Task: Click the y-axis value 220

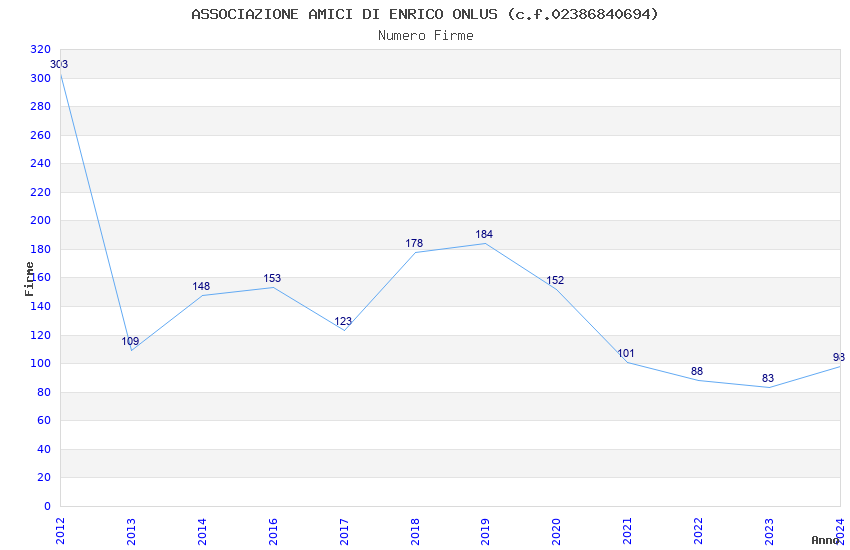Action: (x=41, y=192)
